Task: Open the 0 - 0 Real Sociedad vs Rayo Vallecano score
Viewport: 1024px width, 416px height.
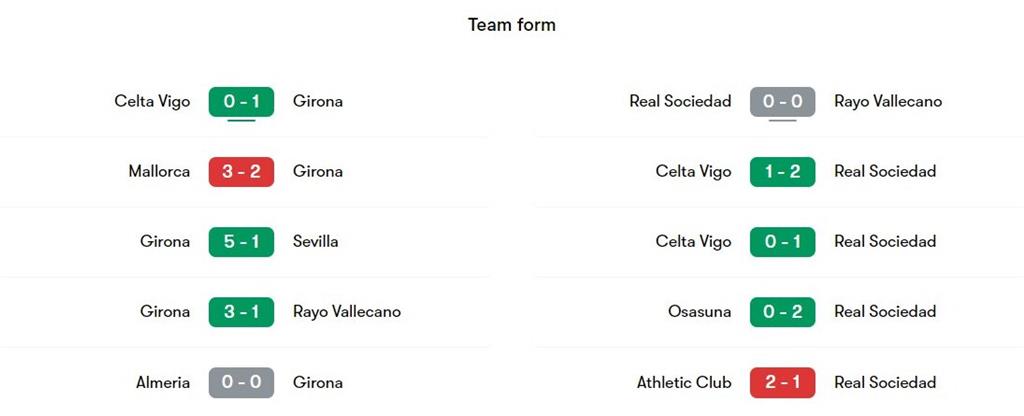Action: tap(782, 101)
